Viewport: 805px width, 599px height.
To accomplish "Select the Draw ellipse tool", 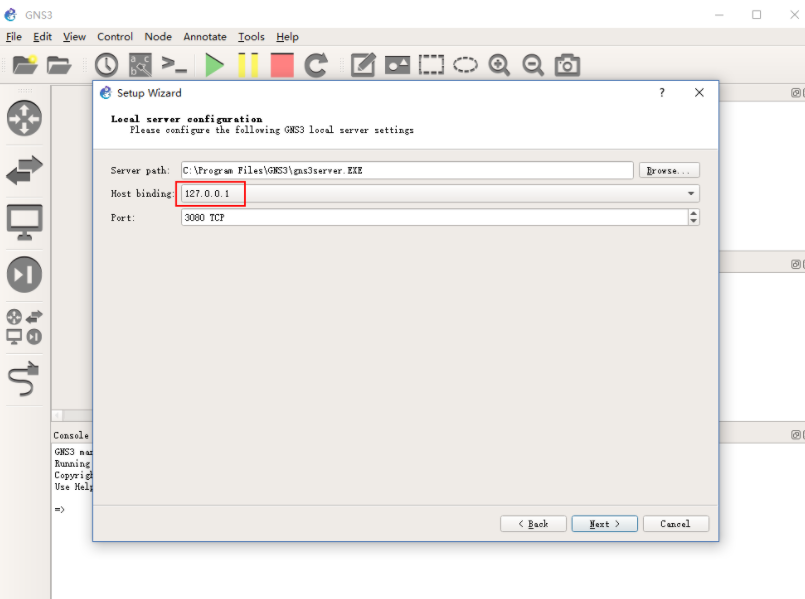I will click(x=465, y=65).
